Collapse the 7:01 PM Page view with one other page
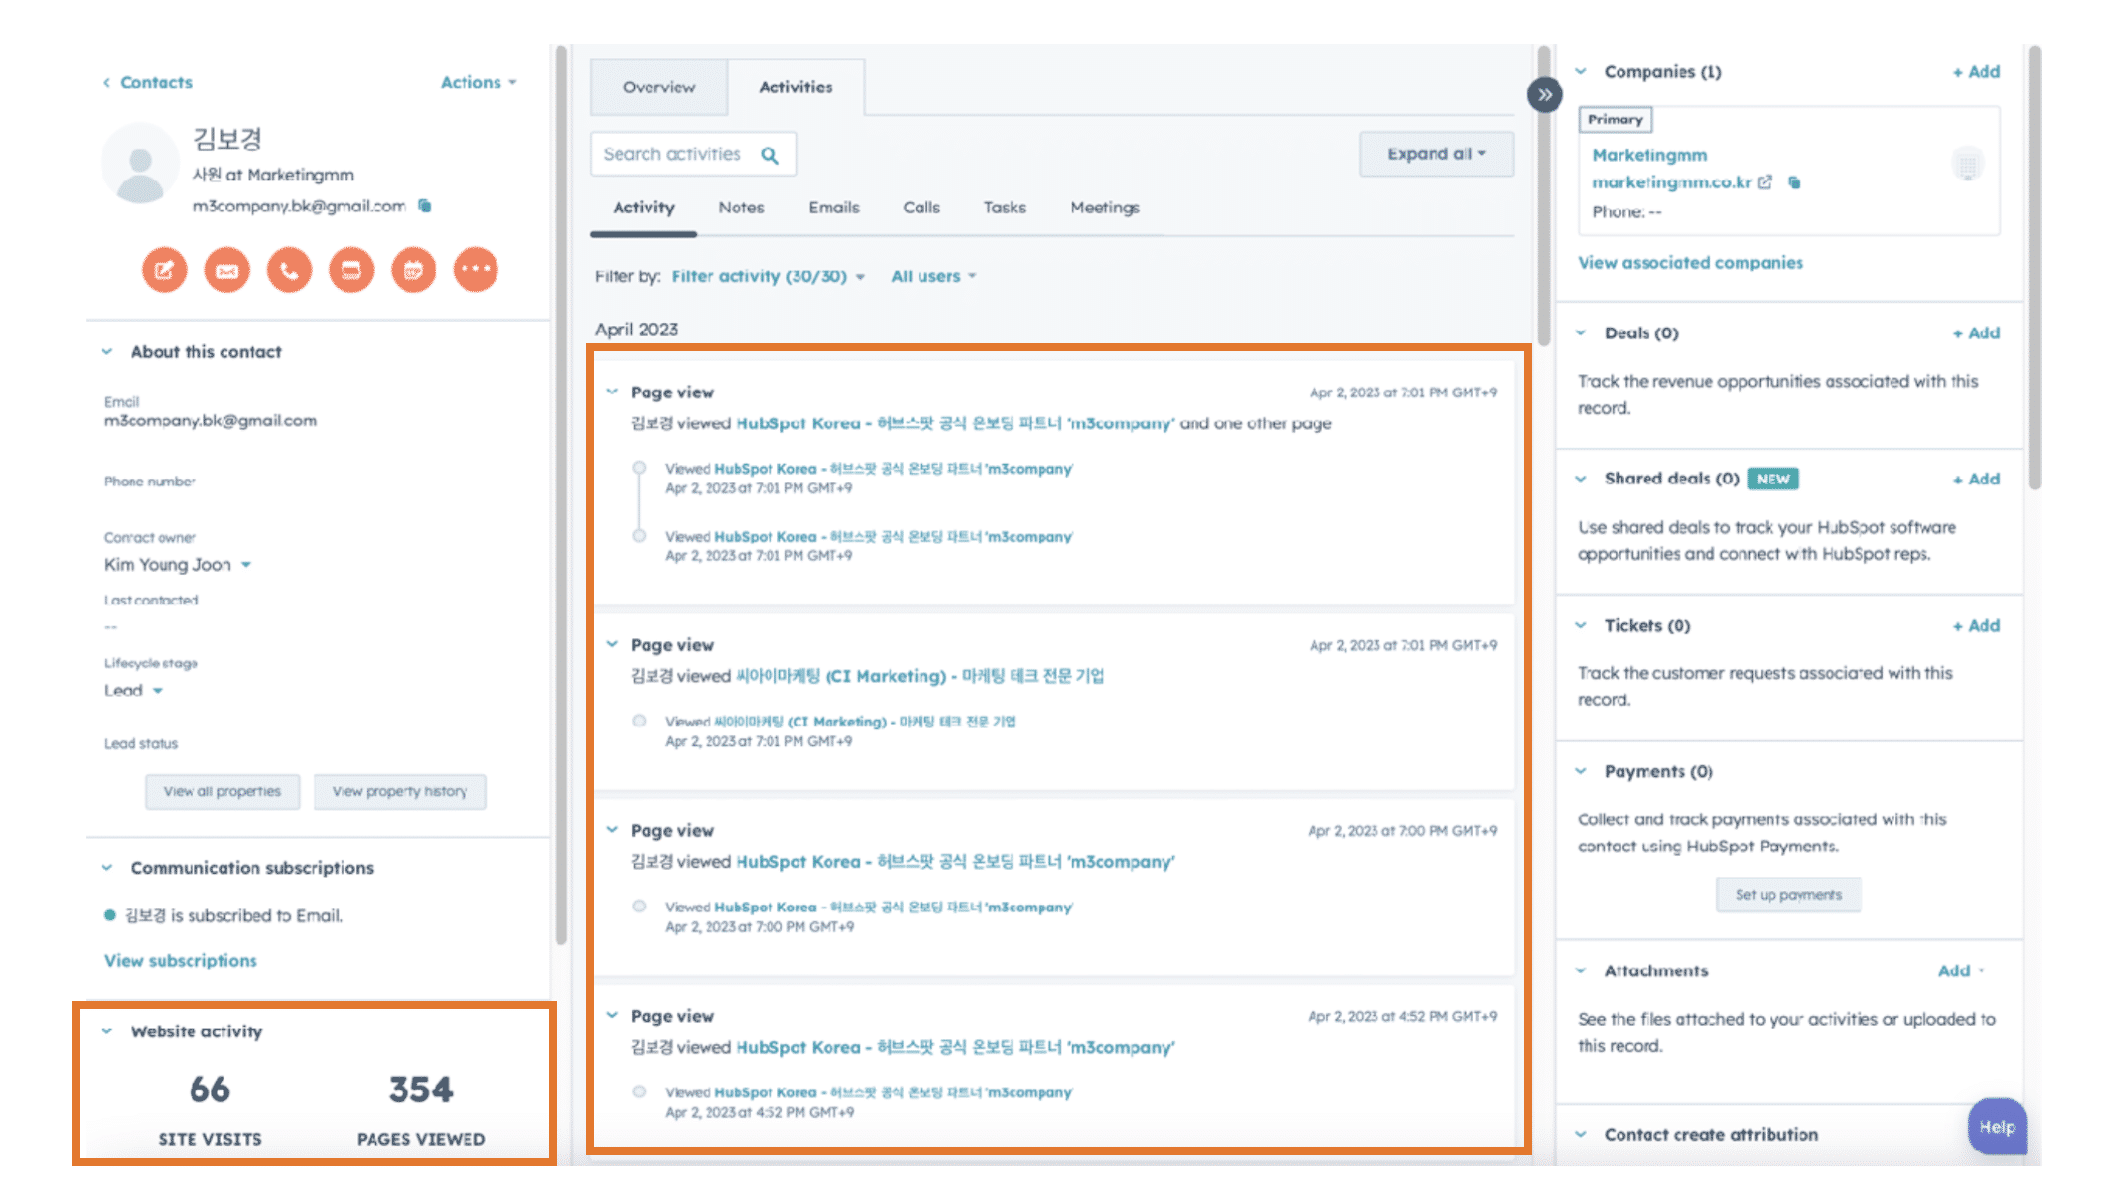This screenshot has height=1204, width=2110. pyautogui.click(x=612, y=392)
